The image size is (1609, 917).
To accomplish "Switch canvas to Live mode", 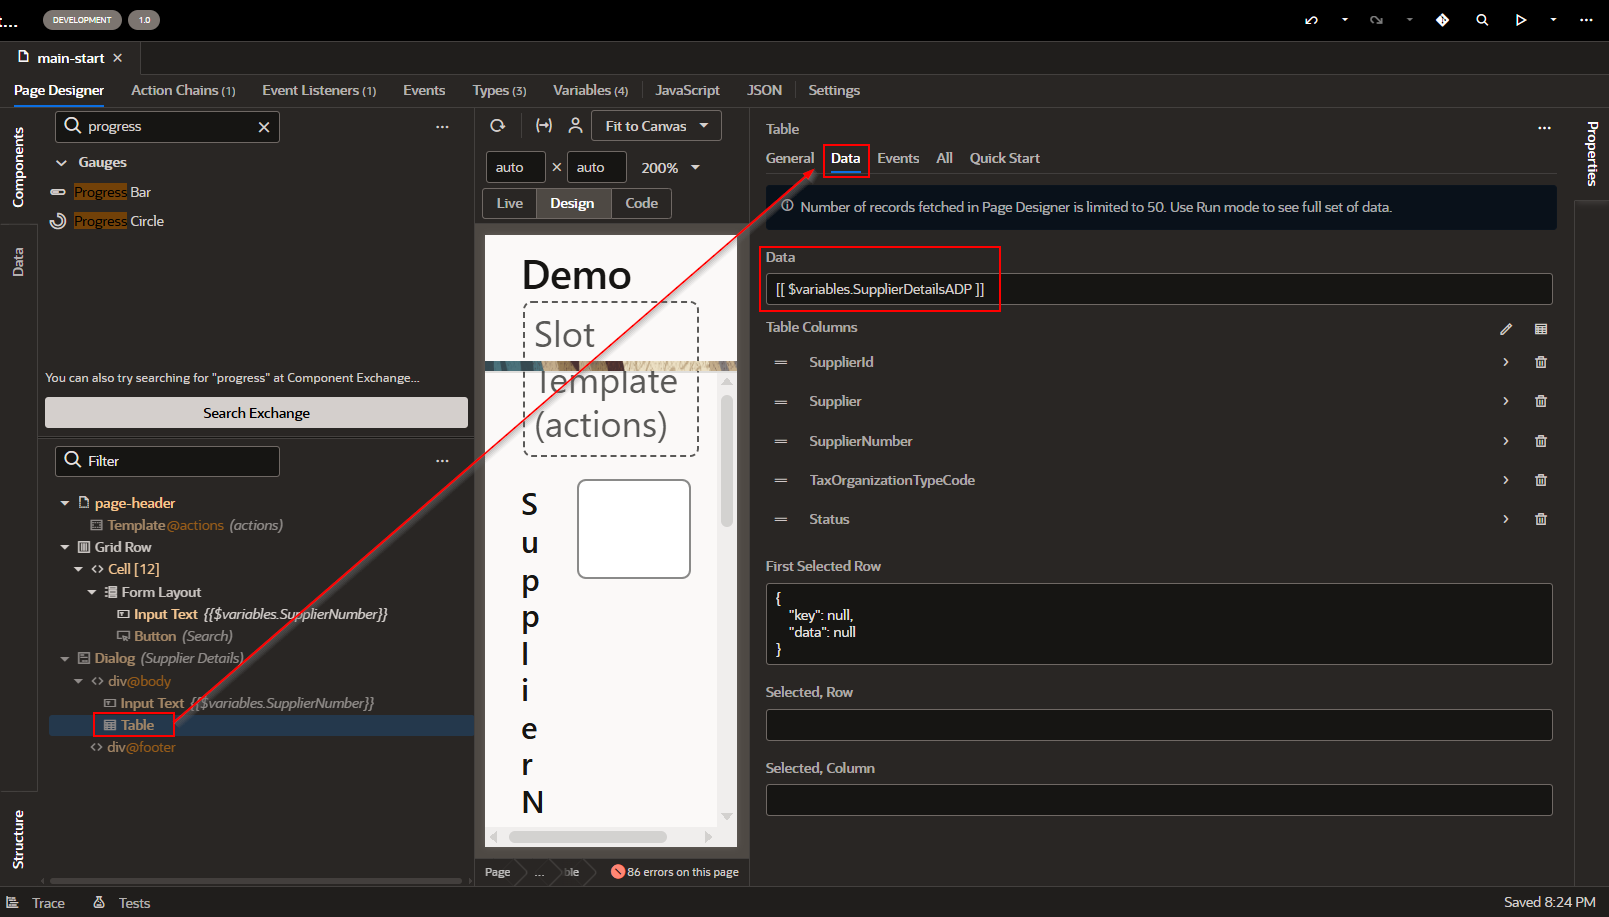I will 509,203.
